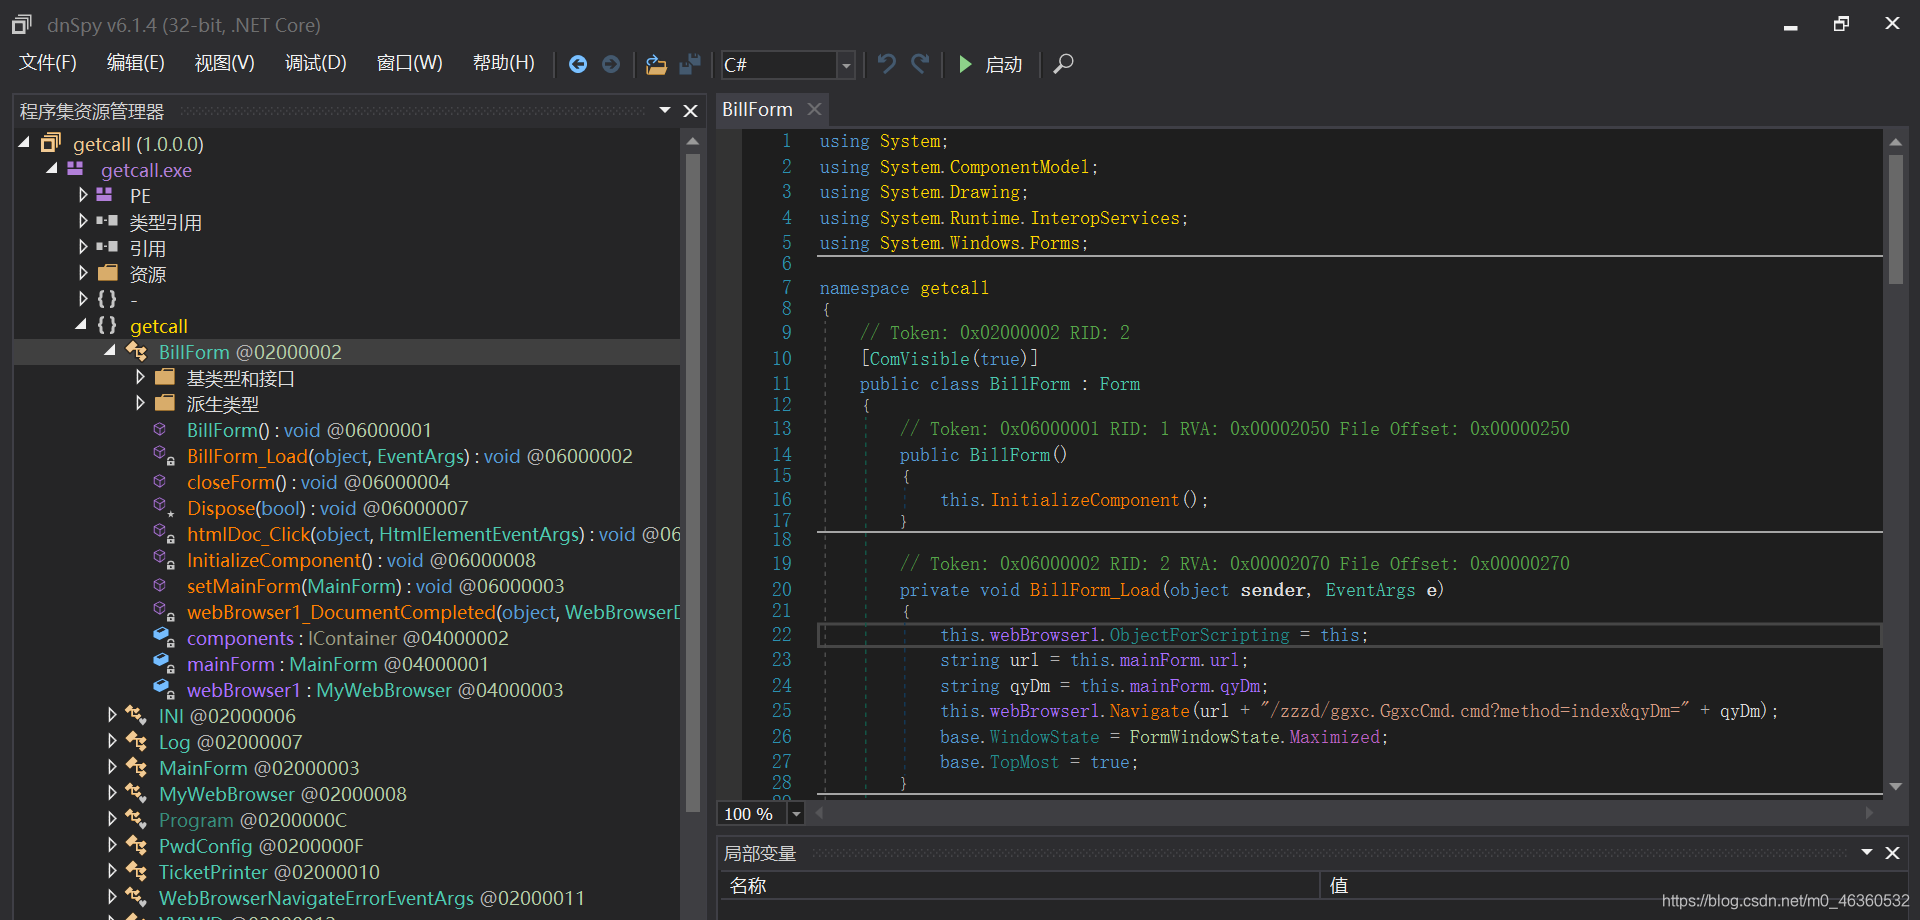
Task: Click the getcall.exe module icon
Action: [75, 169]
